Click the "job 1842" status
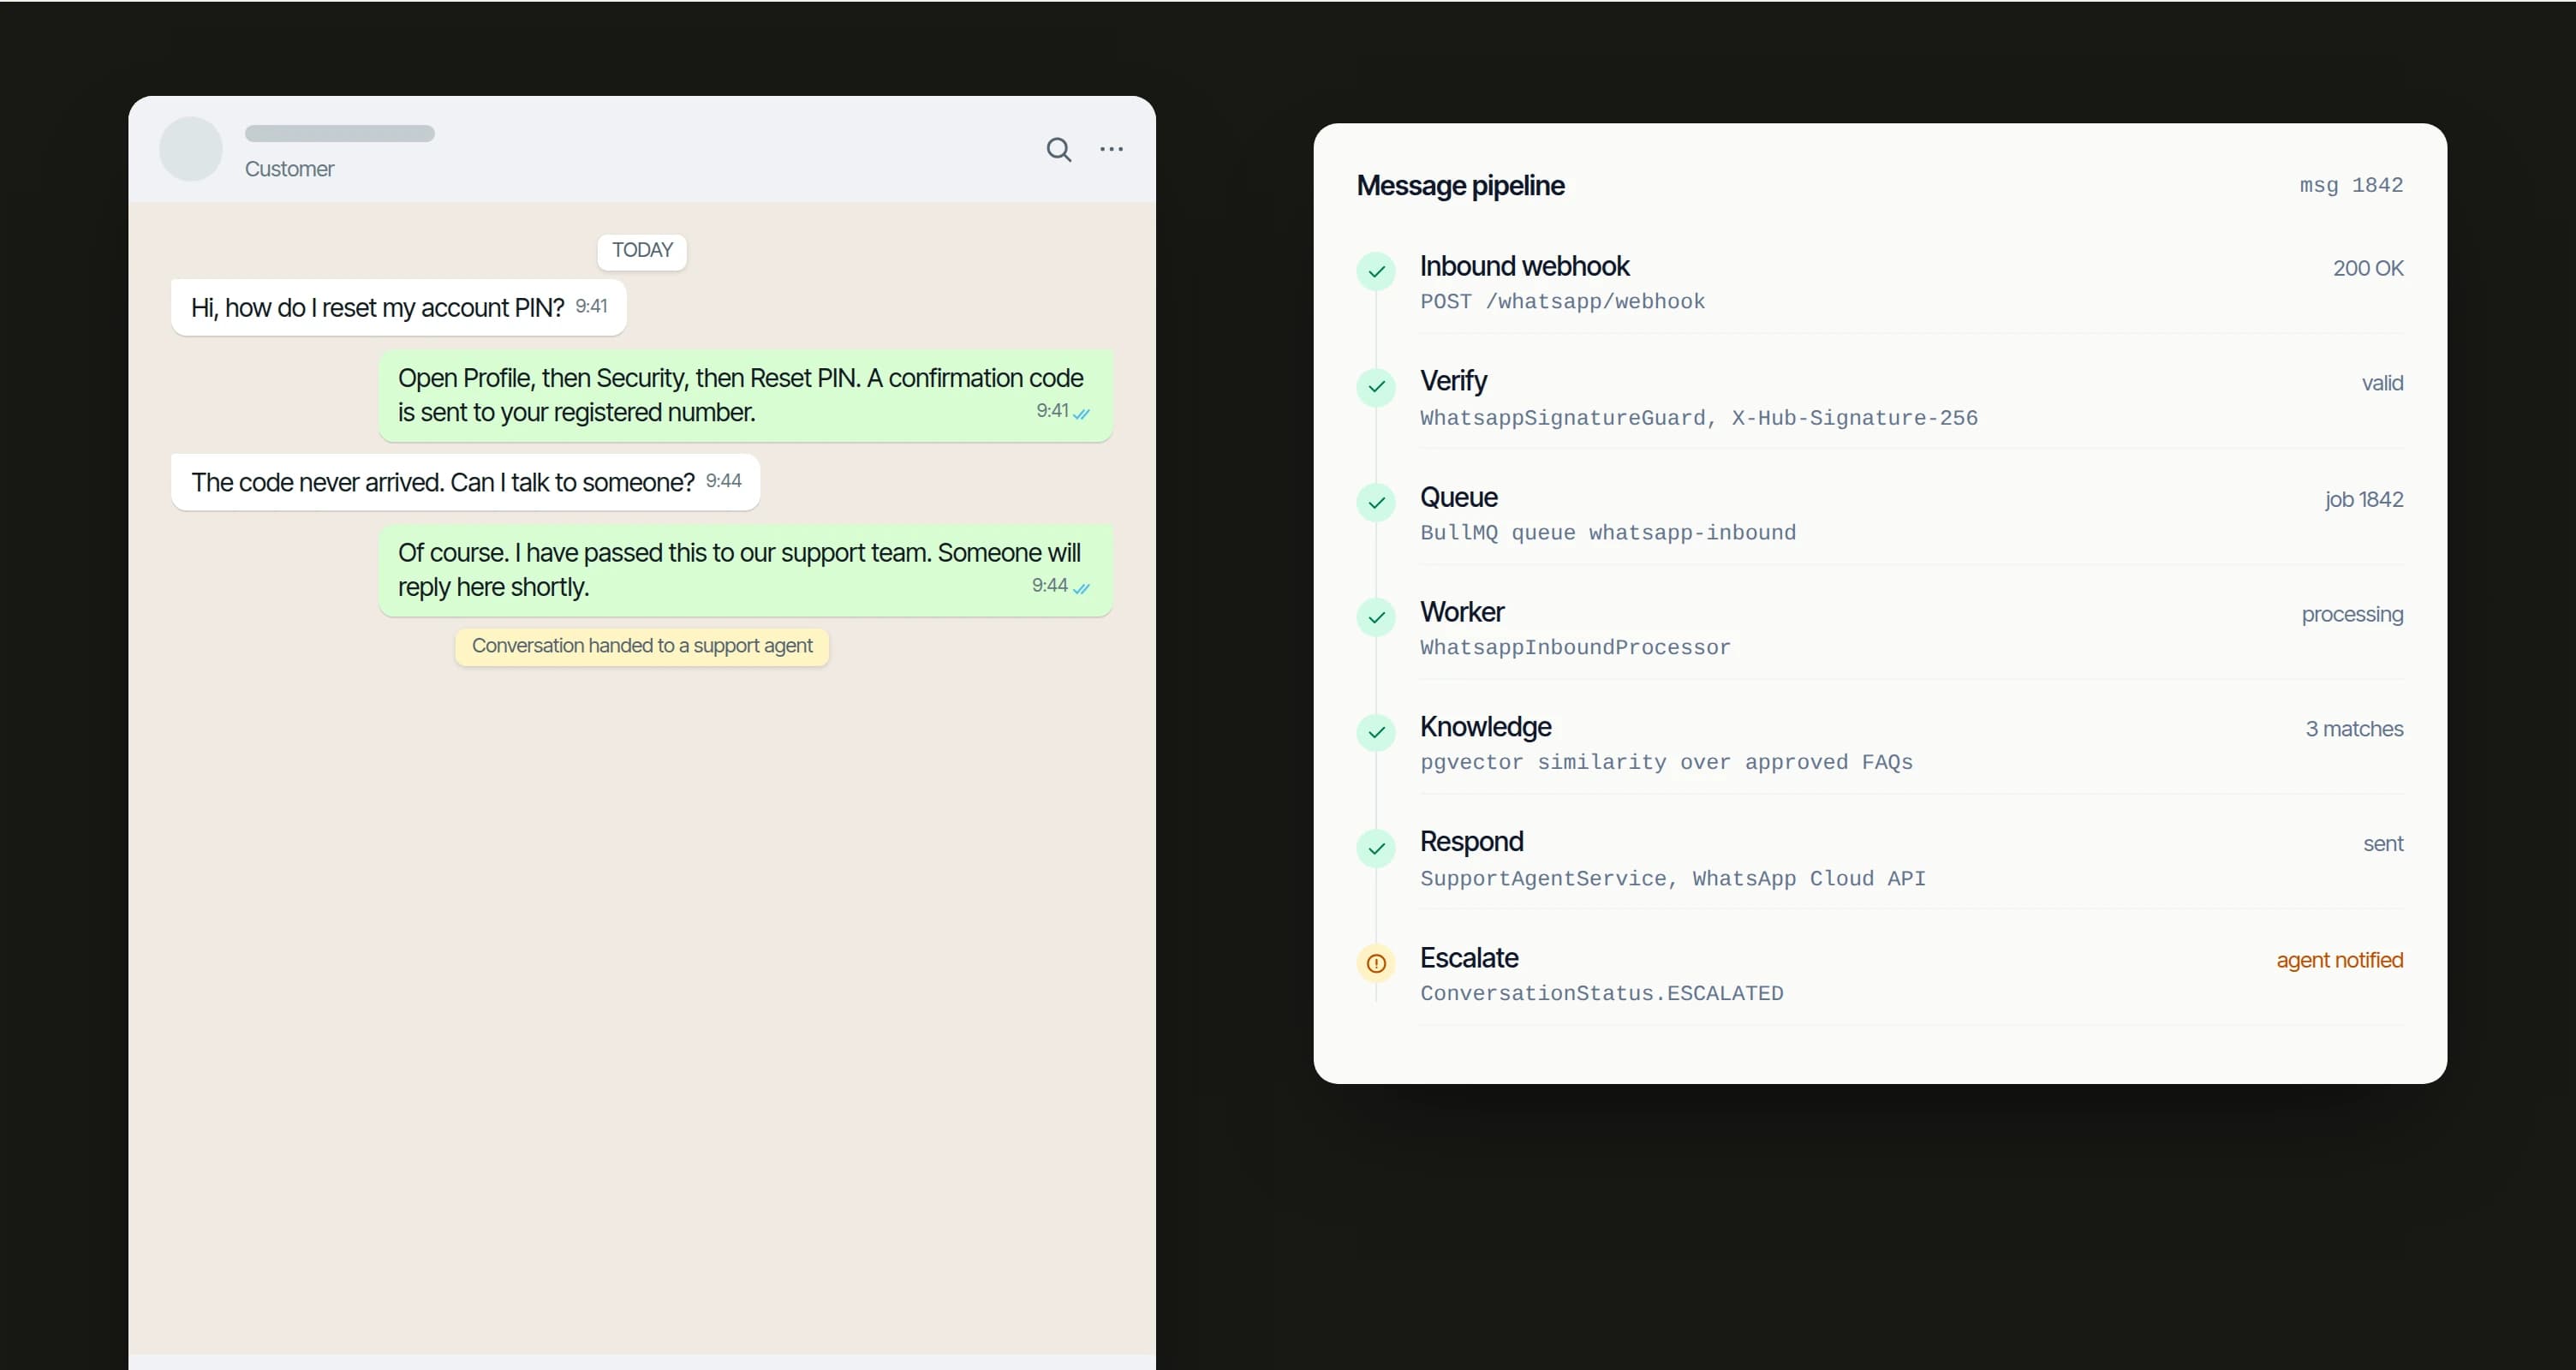 (2364, 499)
